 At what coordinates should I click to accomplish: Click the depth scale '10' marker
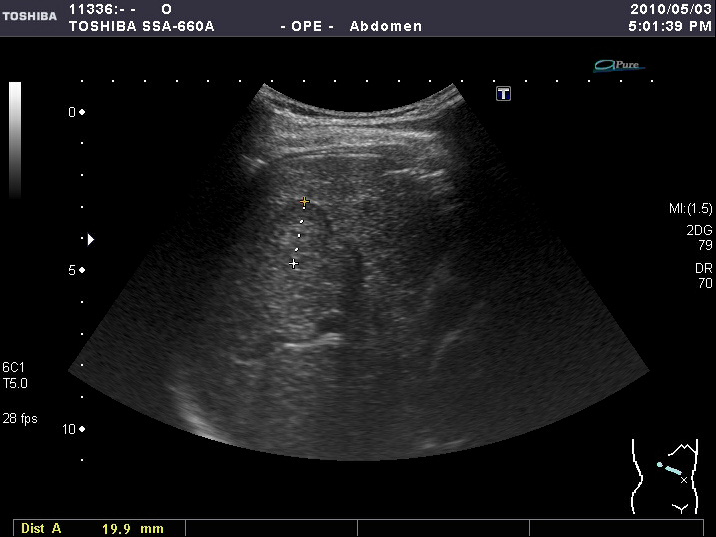(x=74, y=429)
